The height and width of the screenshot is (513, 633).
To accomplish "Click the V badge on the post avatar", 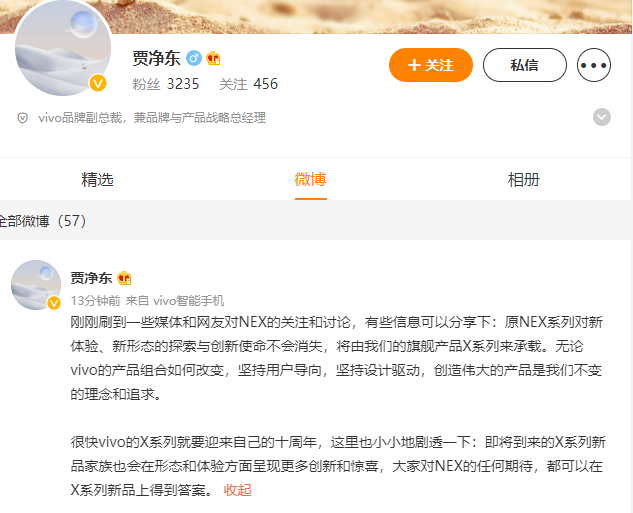I will [54, 303].
